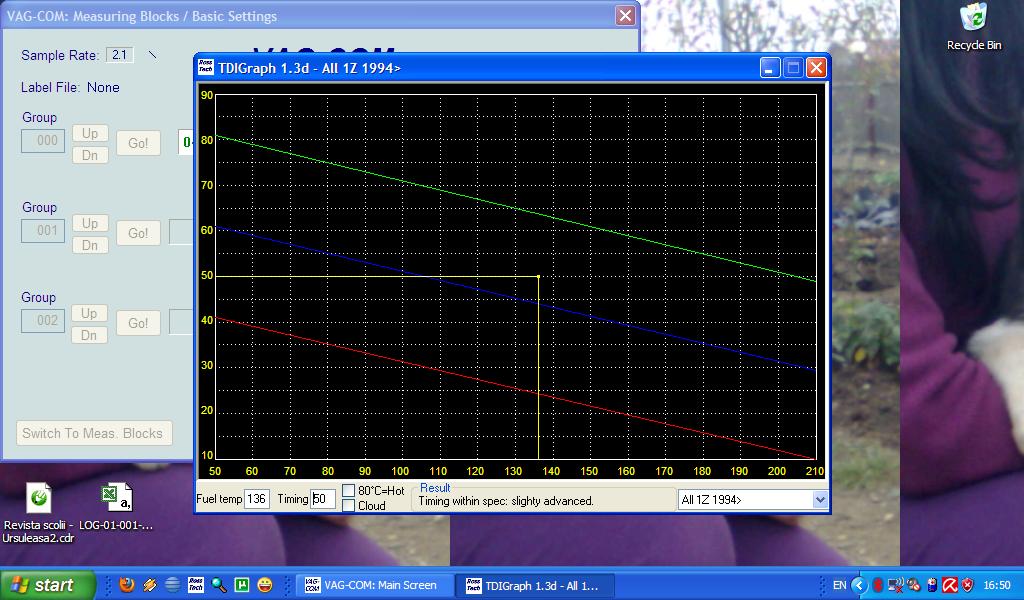Click the blocked-device tray icon with orange badge
Viewport: 1024px width, 600px height.
click(914, 585)
